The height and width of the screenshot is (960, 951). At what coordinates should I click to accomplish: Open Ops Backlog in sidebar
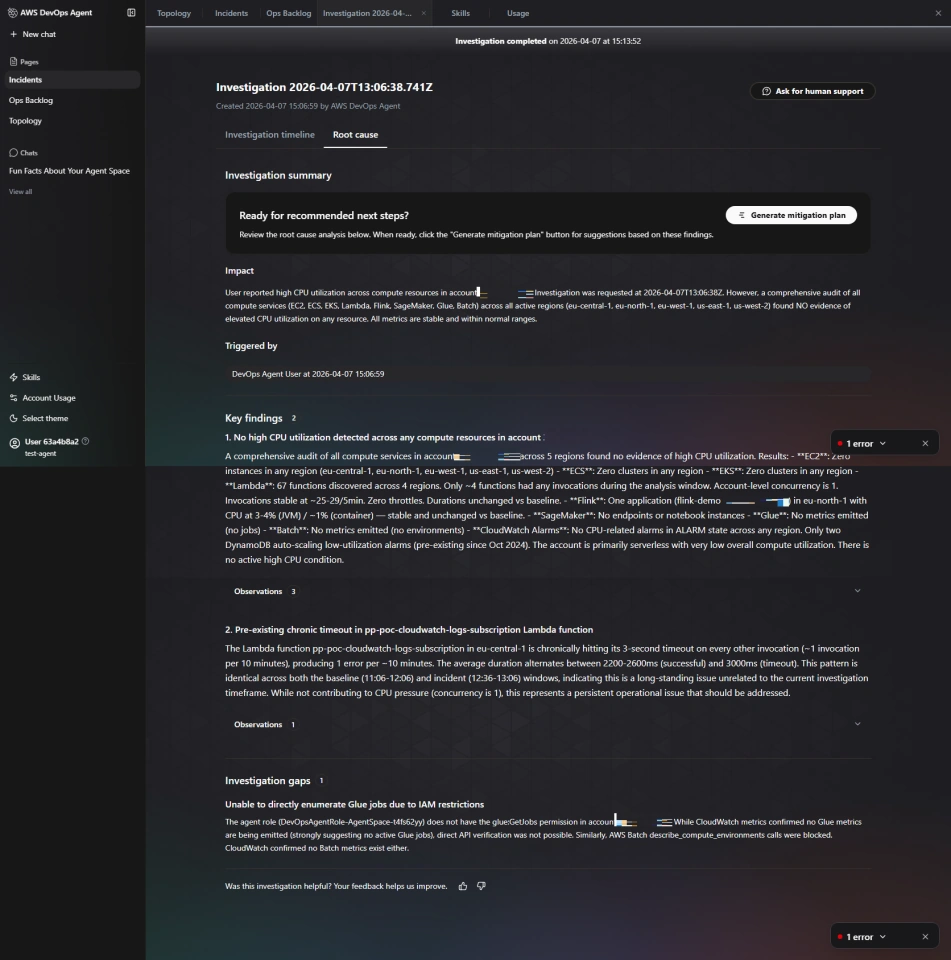pos(31,100)
